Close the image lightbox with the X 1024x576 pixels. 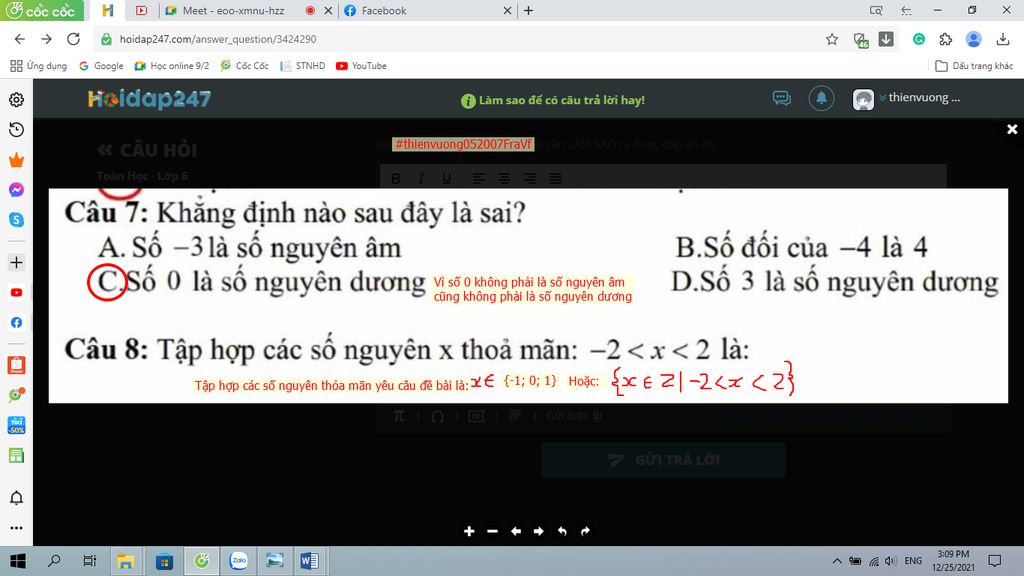(1012, 129)
